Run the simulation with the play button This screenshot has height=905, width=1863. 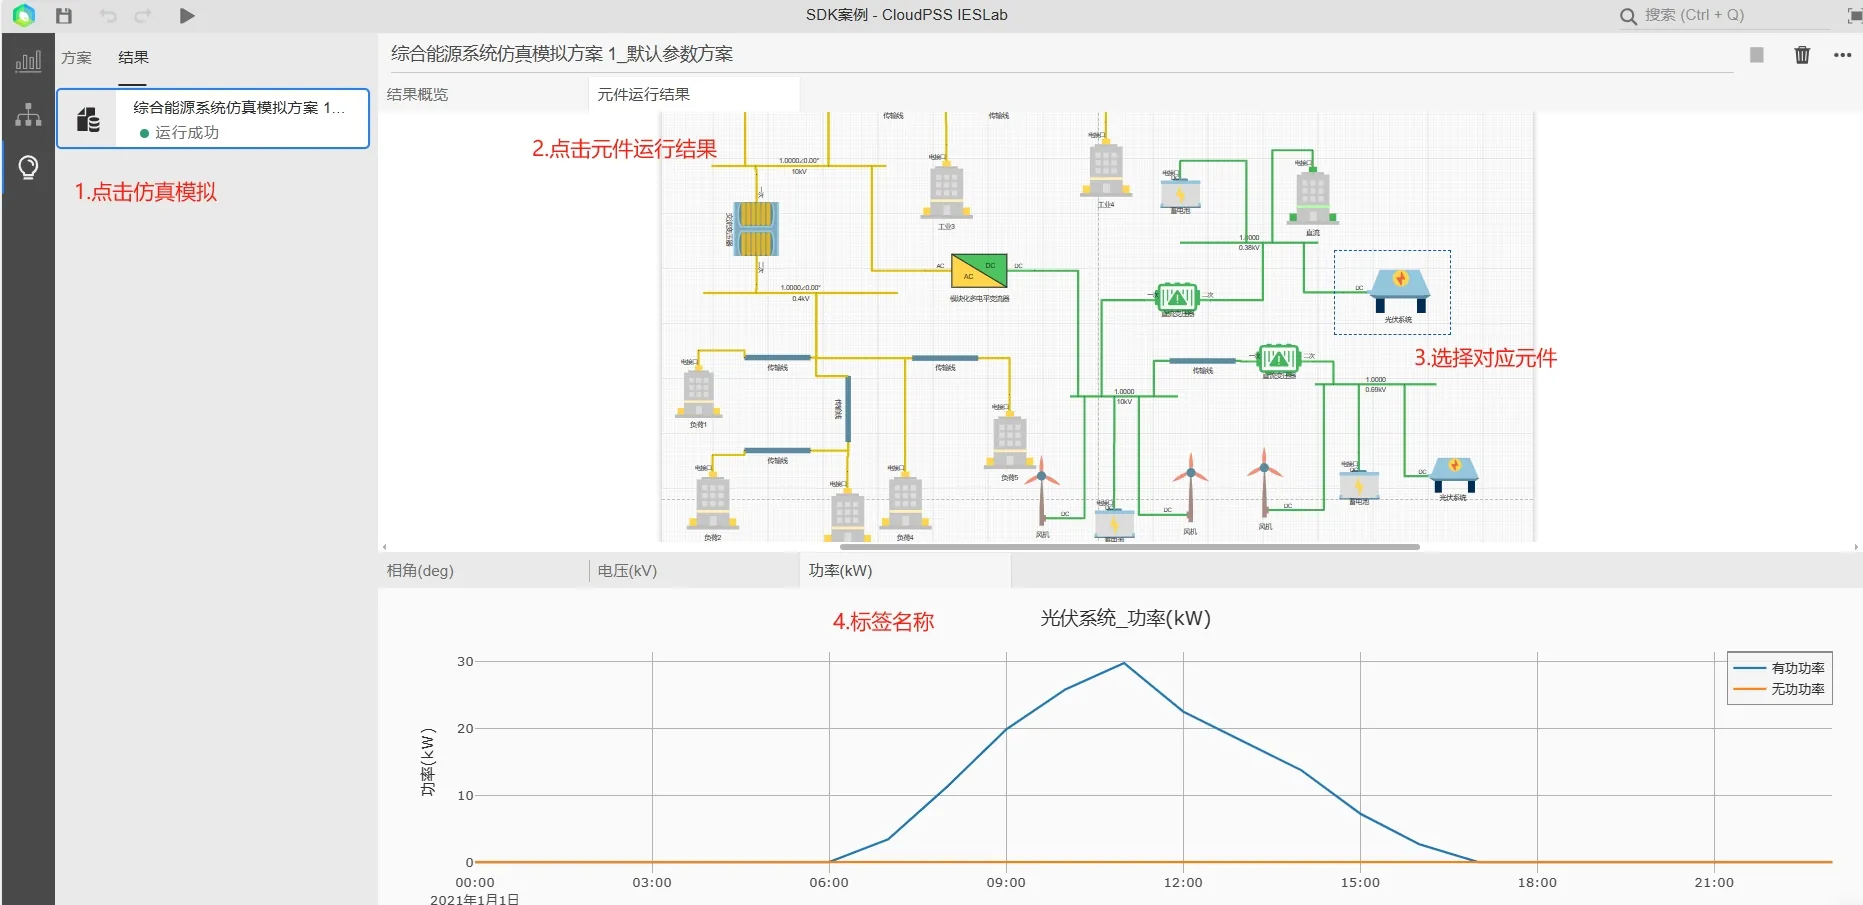click(187, 16)
